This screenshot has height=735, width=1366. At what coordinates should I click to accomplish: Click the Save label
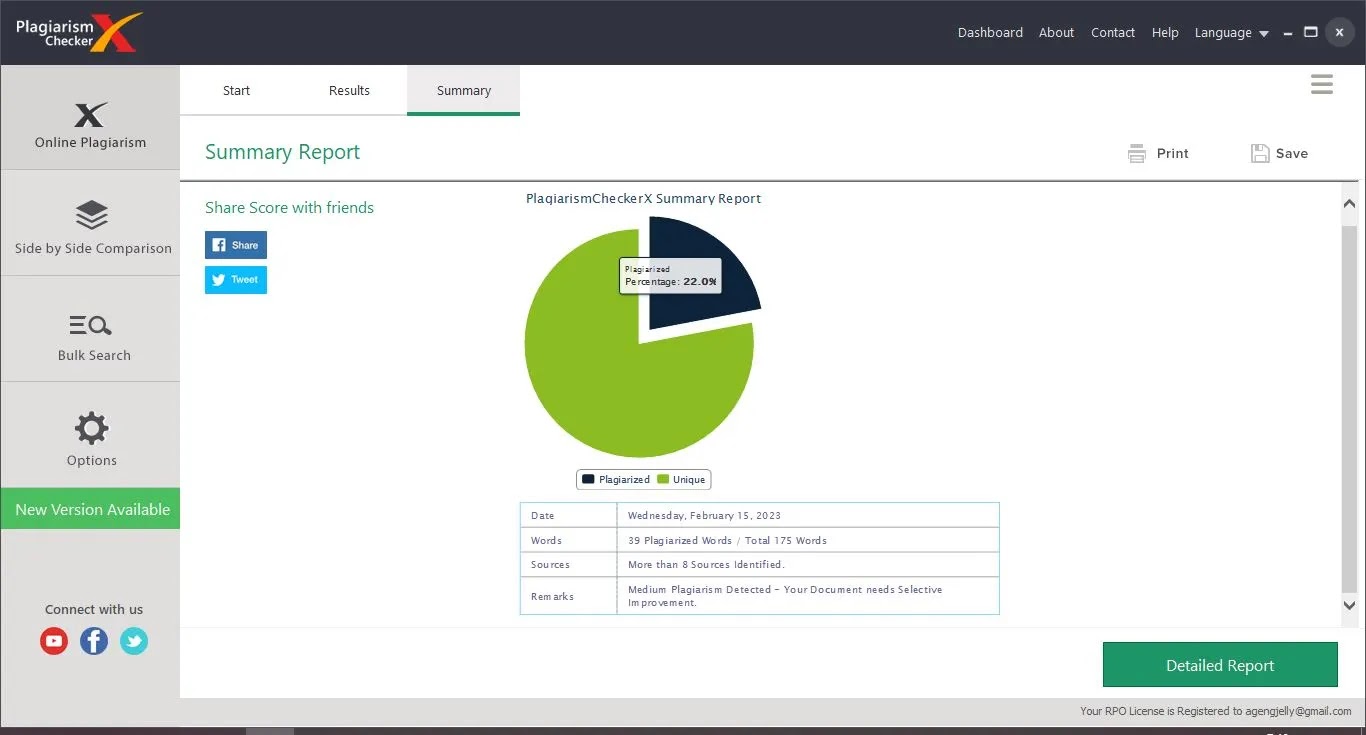pyautogui.click(x=1292, y=153)
